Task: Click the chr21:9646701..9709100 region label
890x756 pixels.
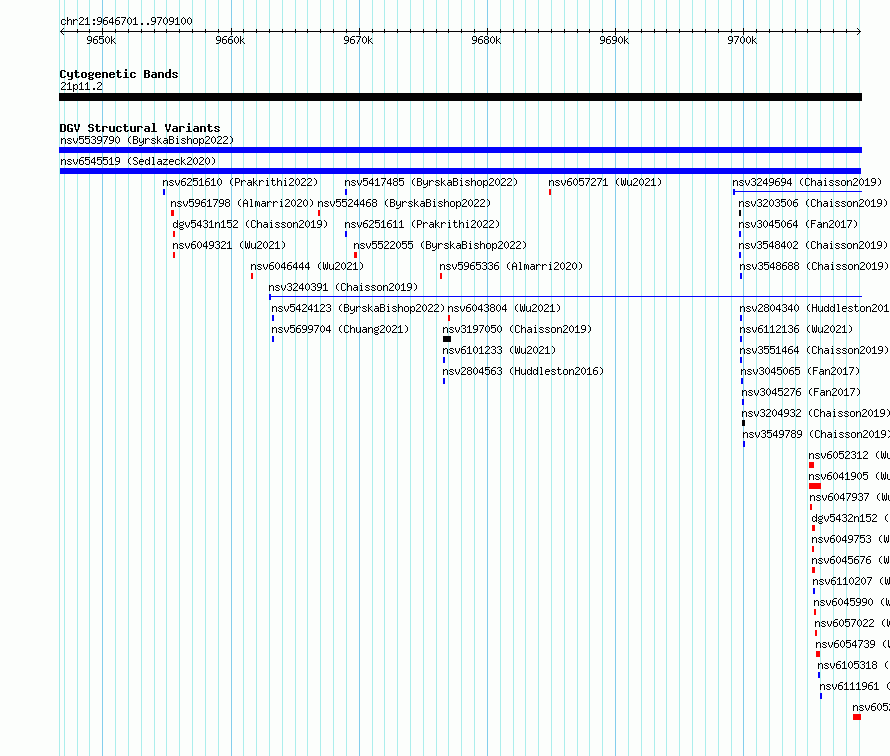Action: 126,21
